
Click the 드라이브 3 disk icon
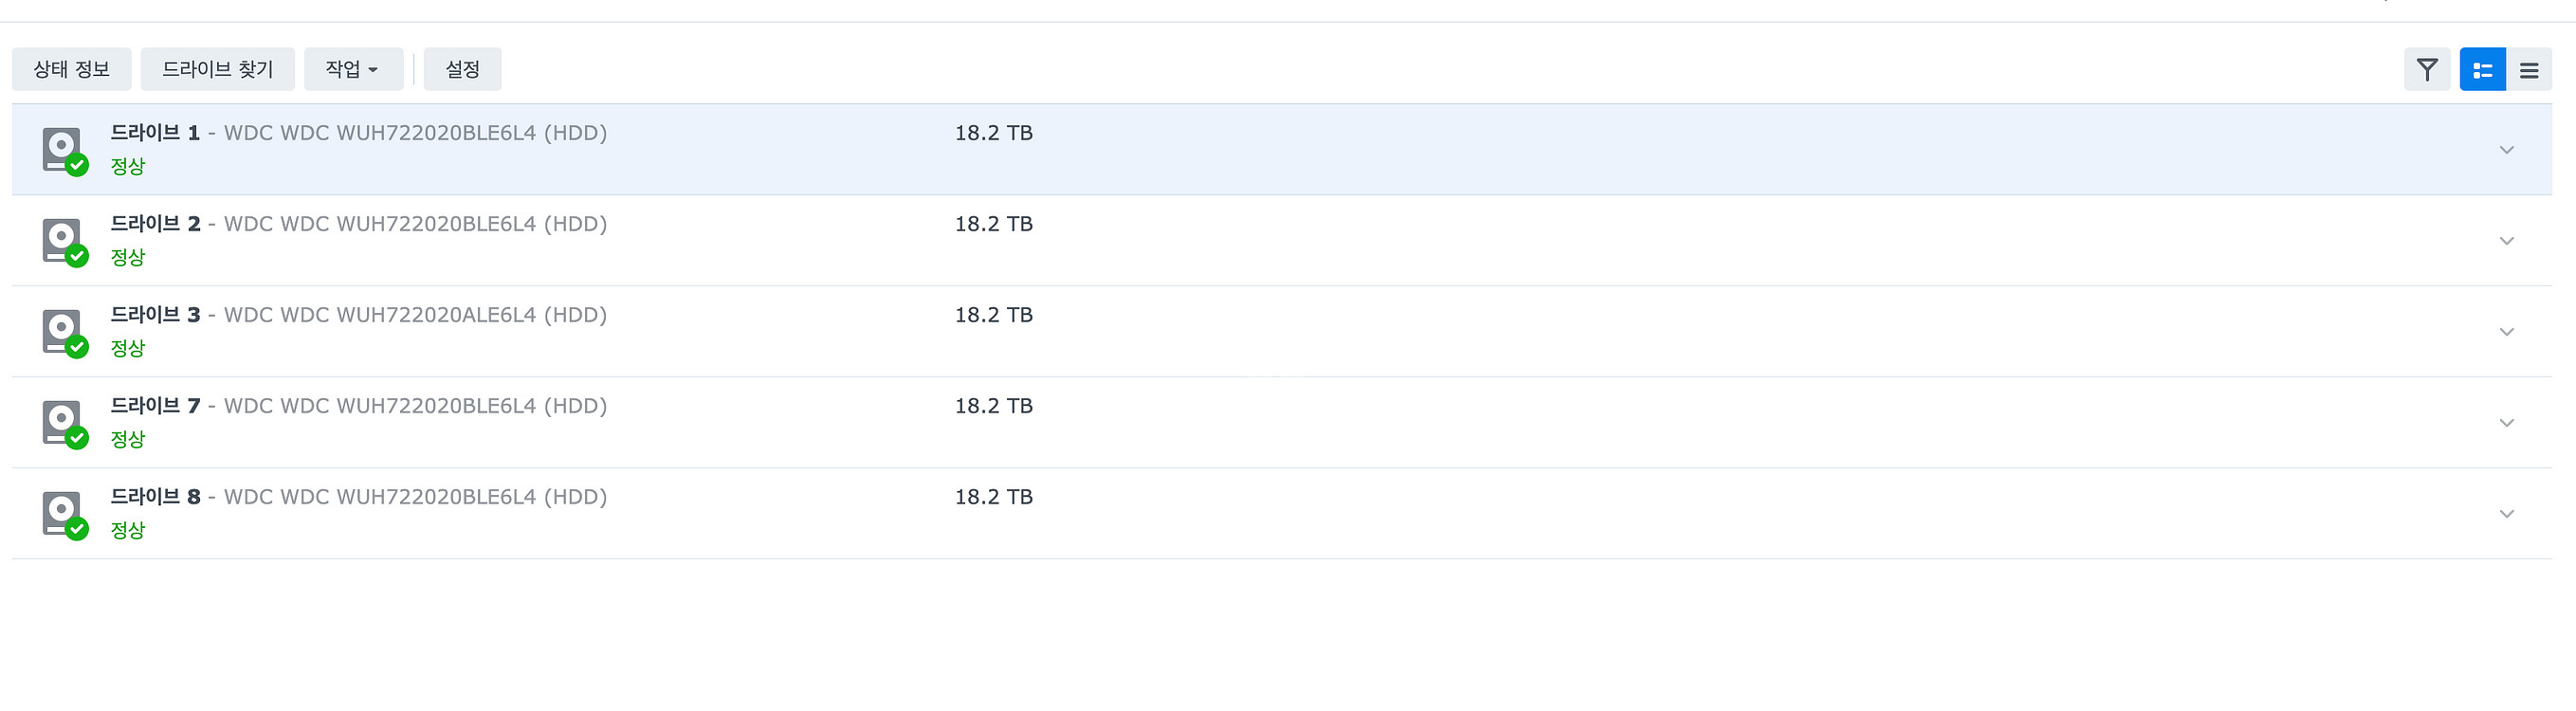[65, 332]
